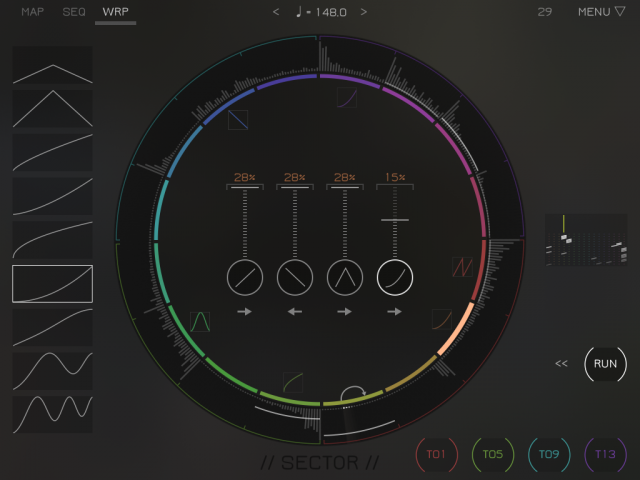This screenshot has height=480, width=640.
Task: Click the rewind double-arrow button
Action: (x=562, y=364)
